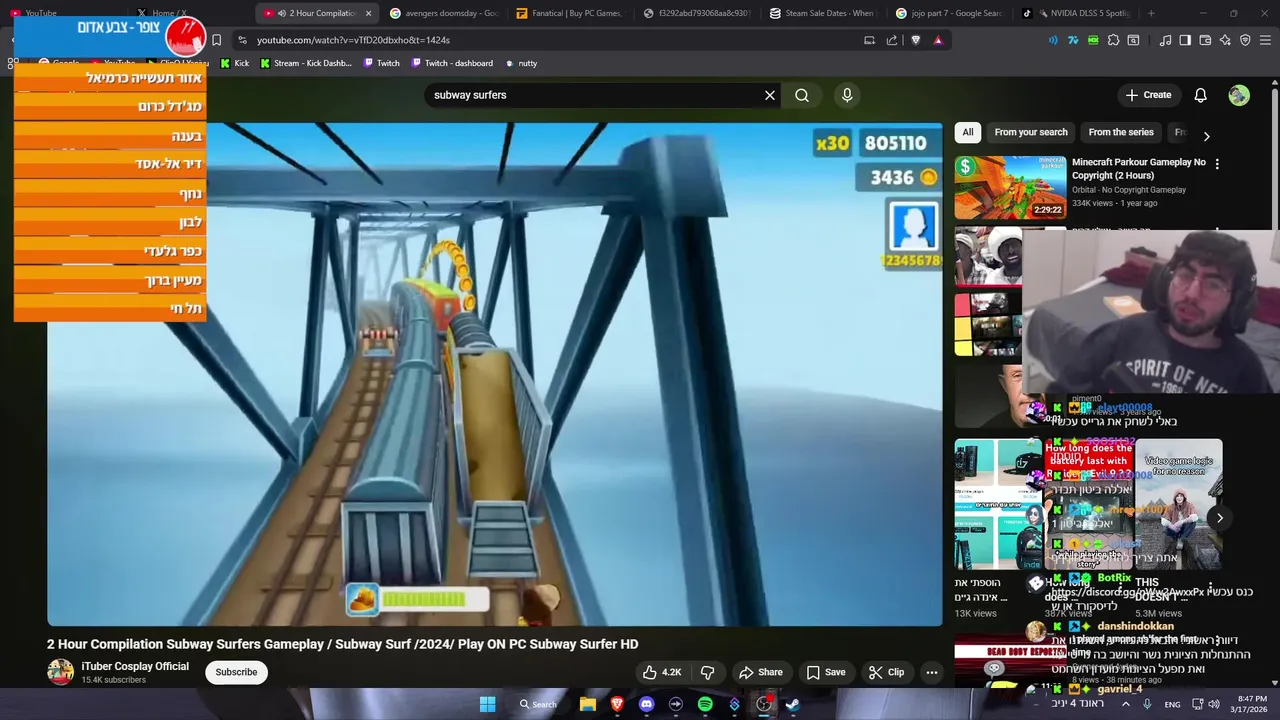
Task: Toggle the microphone icon in system tray
Action: point(1147,704)
